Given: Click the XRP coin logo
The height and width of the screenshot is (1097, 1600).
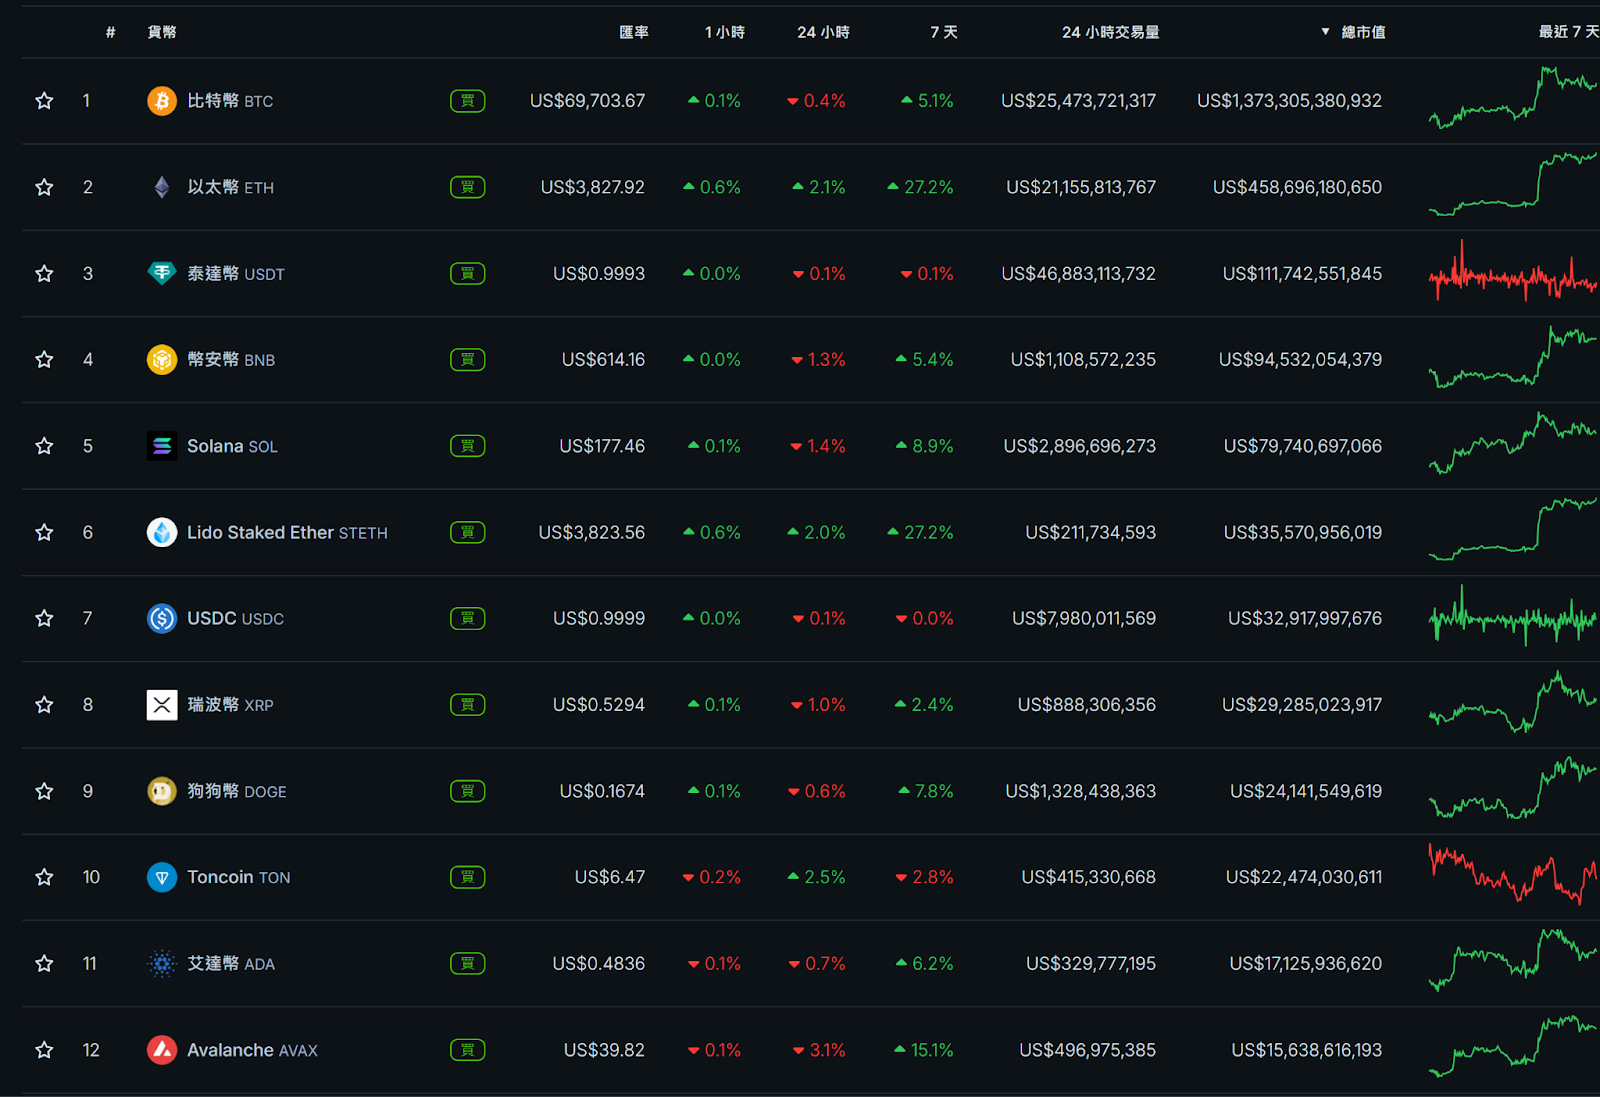Looking at the screenshot, I should tap(162, 705).
